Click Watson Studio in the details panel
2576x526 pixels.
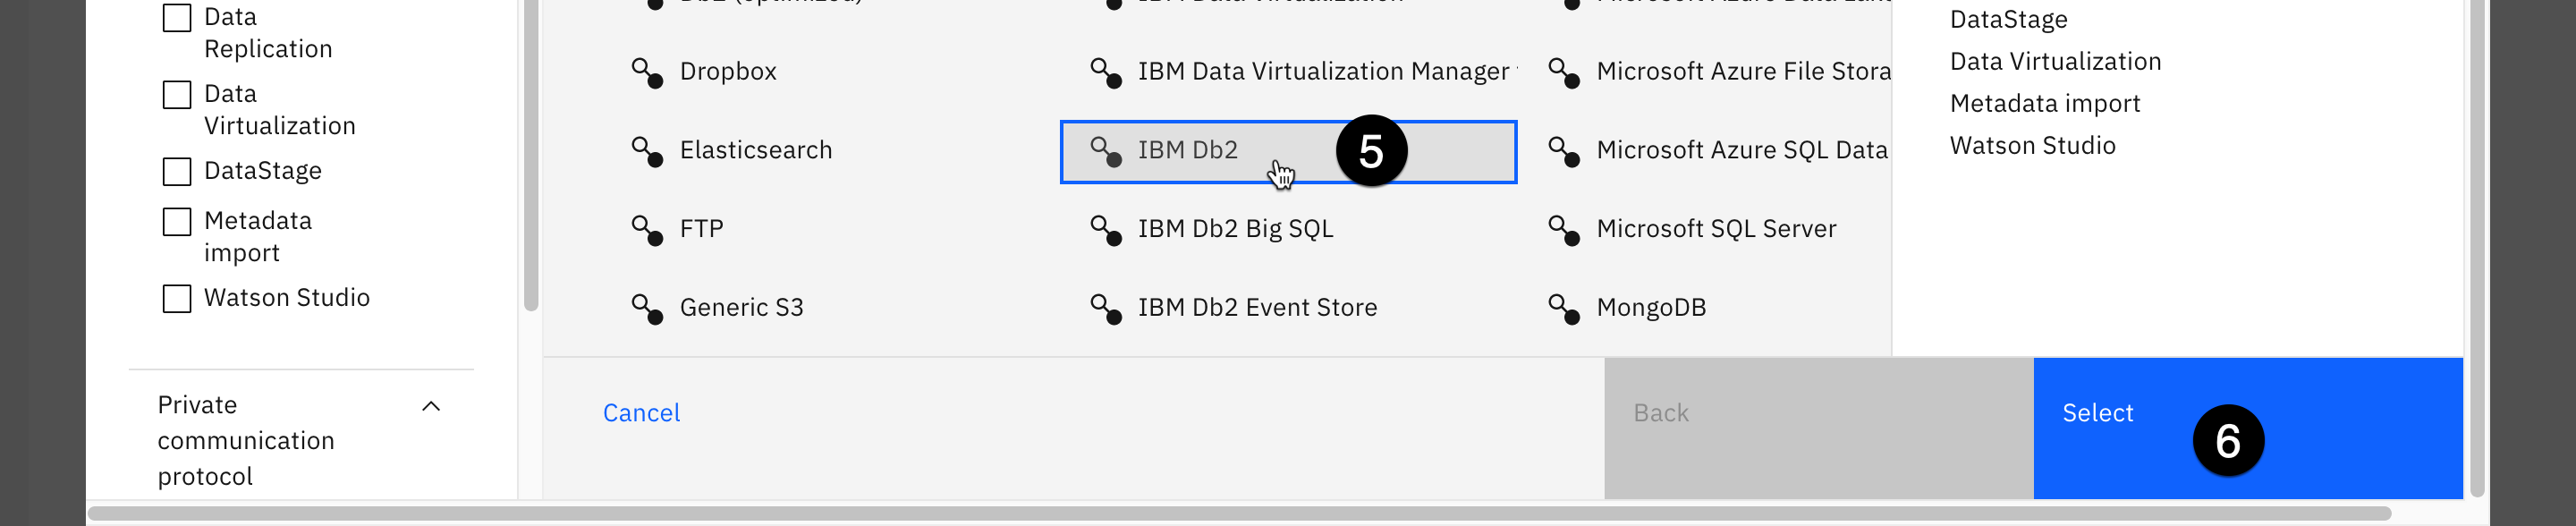coord(2032,146)
